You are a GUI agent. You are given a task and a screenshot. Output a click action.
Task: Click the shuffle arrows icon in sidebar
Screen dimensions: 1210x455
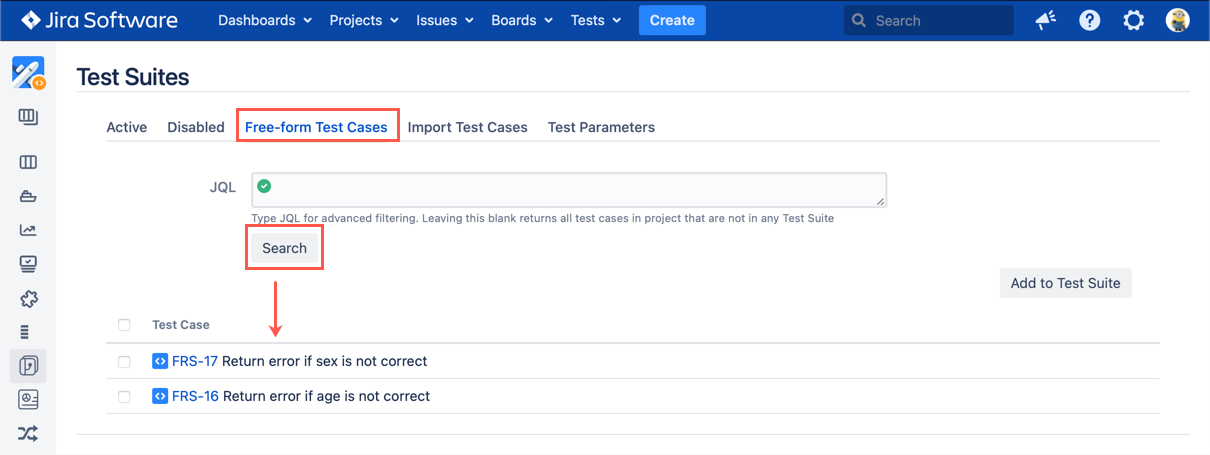(28, 433)
